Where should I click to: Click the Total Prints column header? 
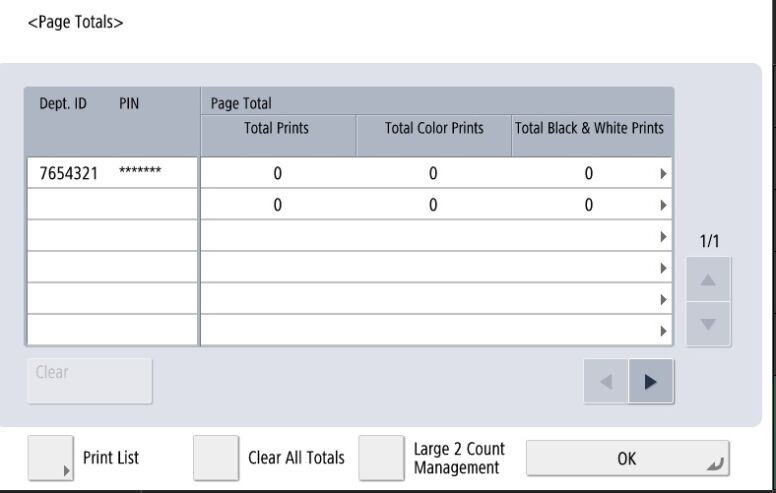277,128
